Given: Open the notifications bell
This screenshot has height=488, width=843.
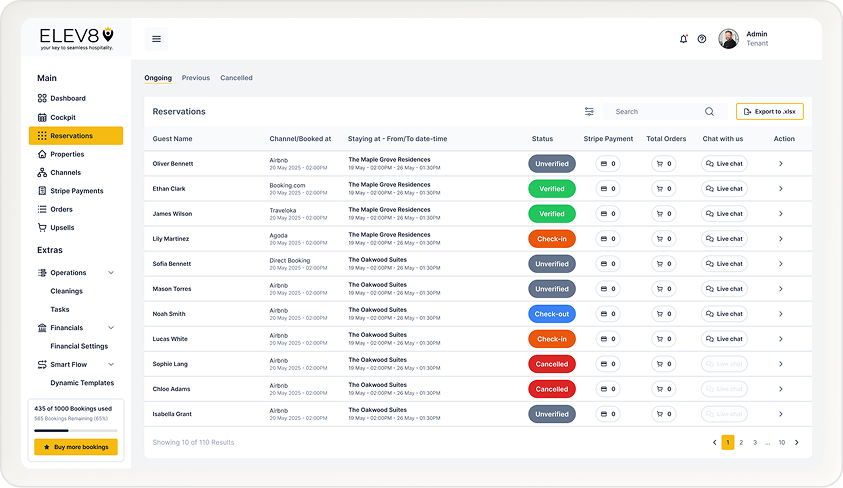Looking at the screenshot, I should coord(684,39).
